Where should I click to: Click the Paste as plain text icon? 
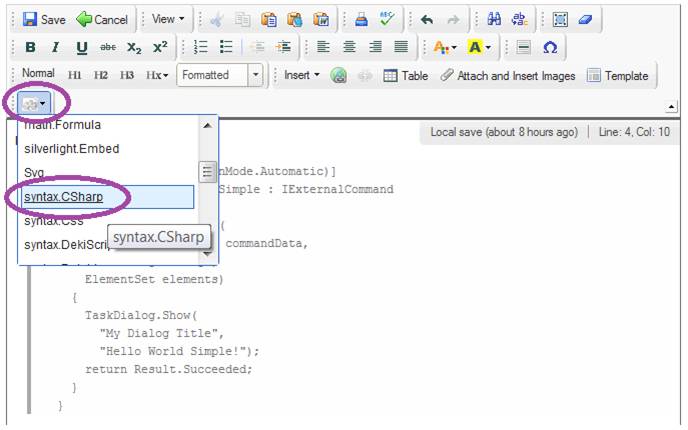[x=295, y=20]
